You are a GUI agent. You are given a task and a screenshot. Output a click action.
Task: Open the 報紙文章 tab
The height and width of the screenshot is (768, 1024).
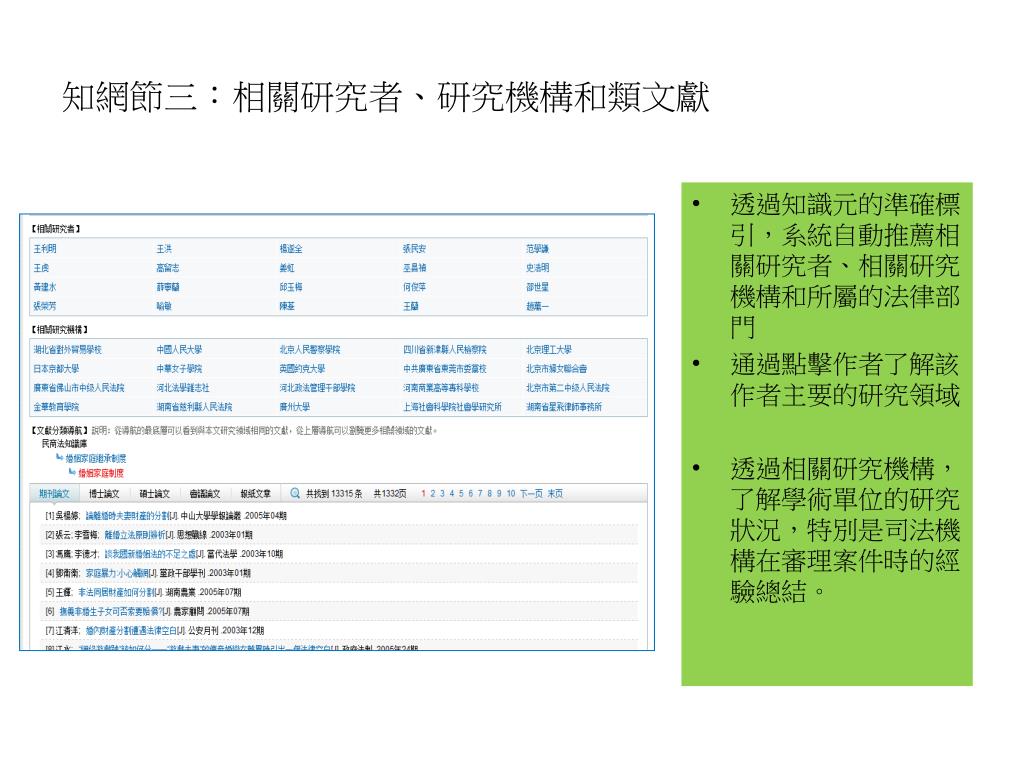(255, 494)
